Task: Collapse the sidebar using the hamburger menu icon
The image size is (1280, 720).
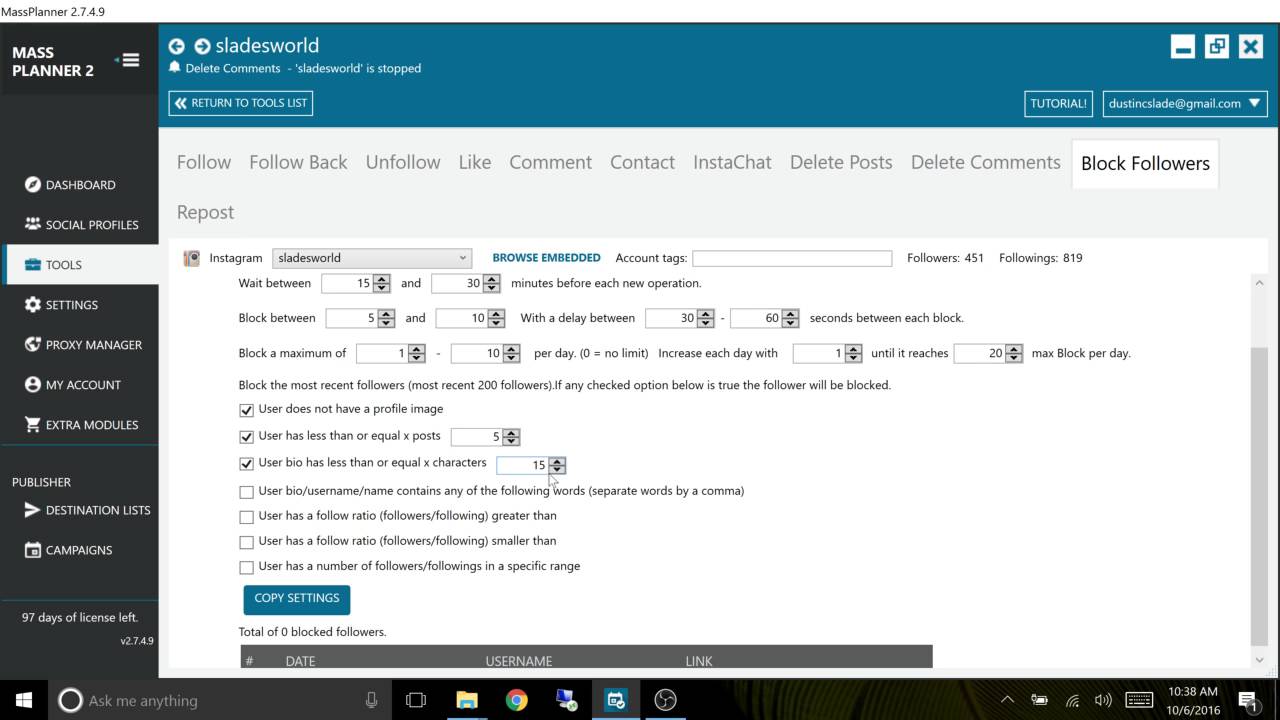Action: coord(128,60)
